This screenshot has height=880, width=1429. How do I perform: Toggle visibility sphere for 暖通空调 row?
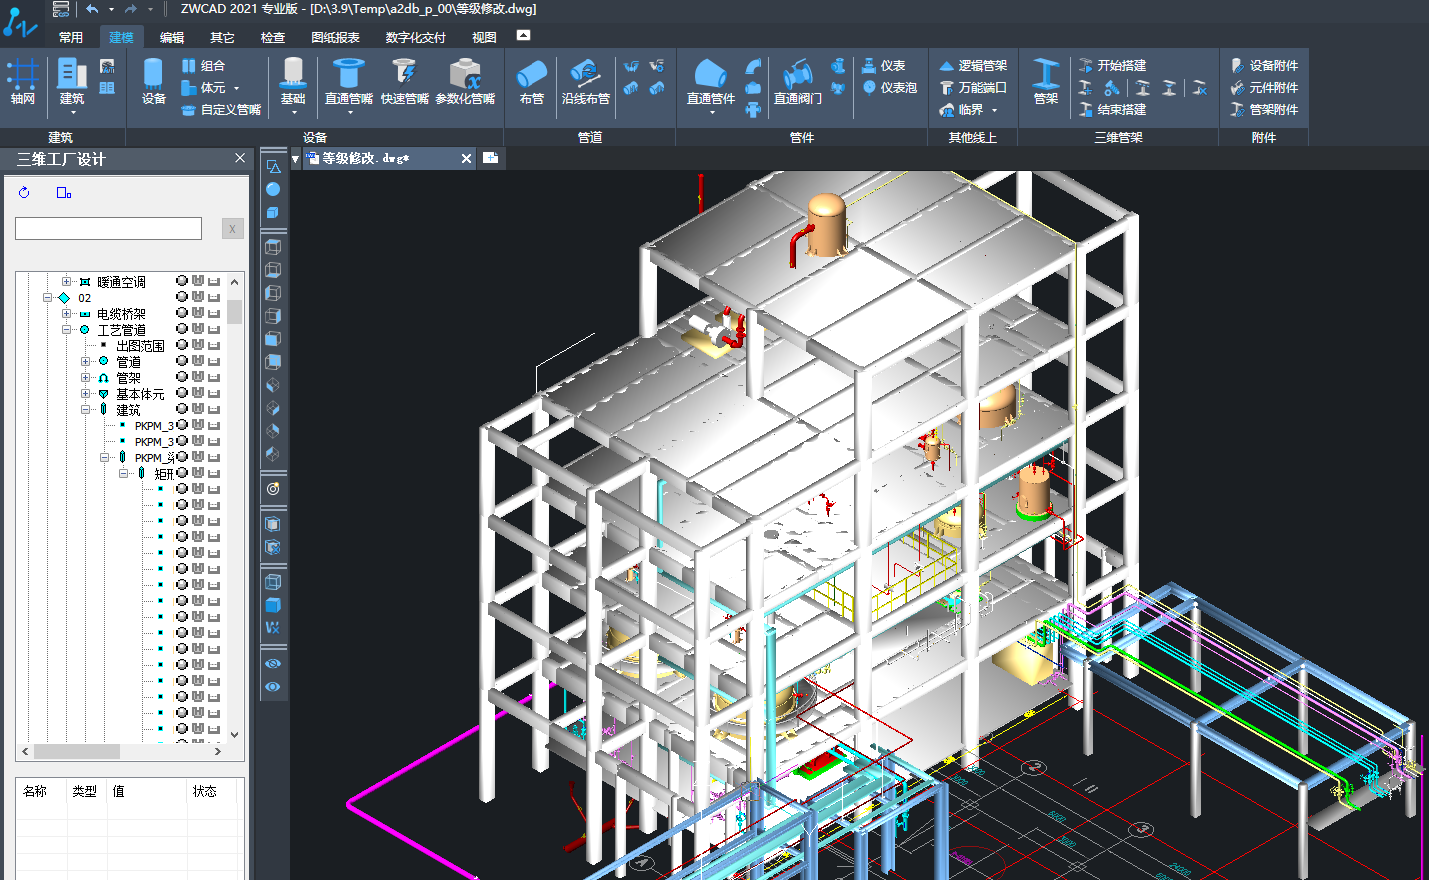(182, 282)
